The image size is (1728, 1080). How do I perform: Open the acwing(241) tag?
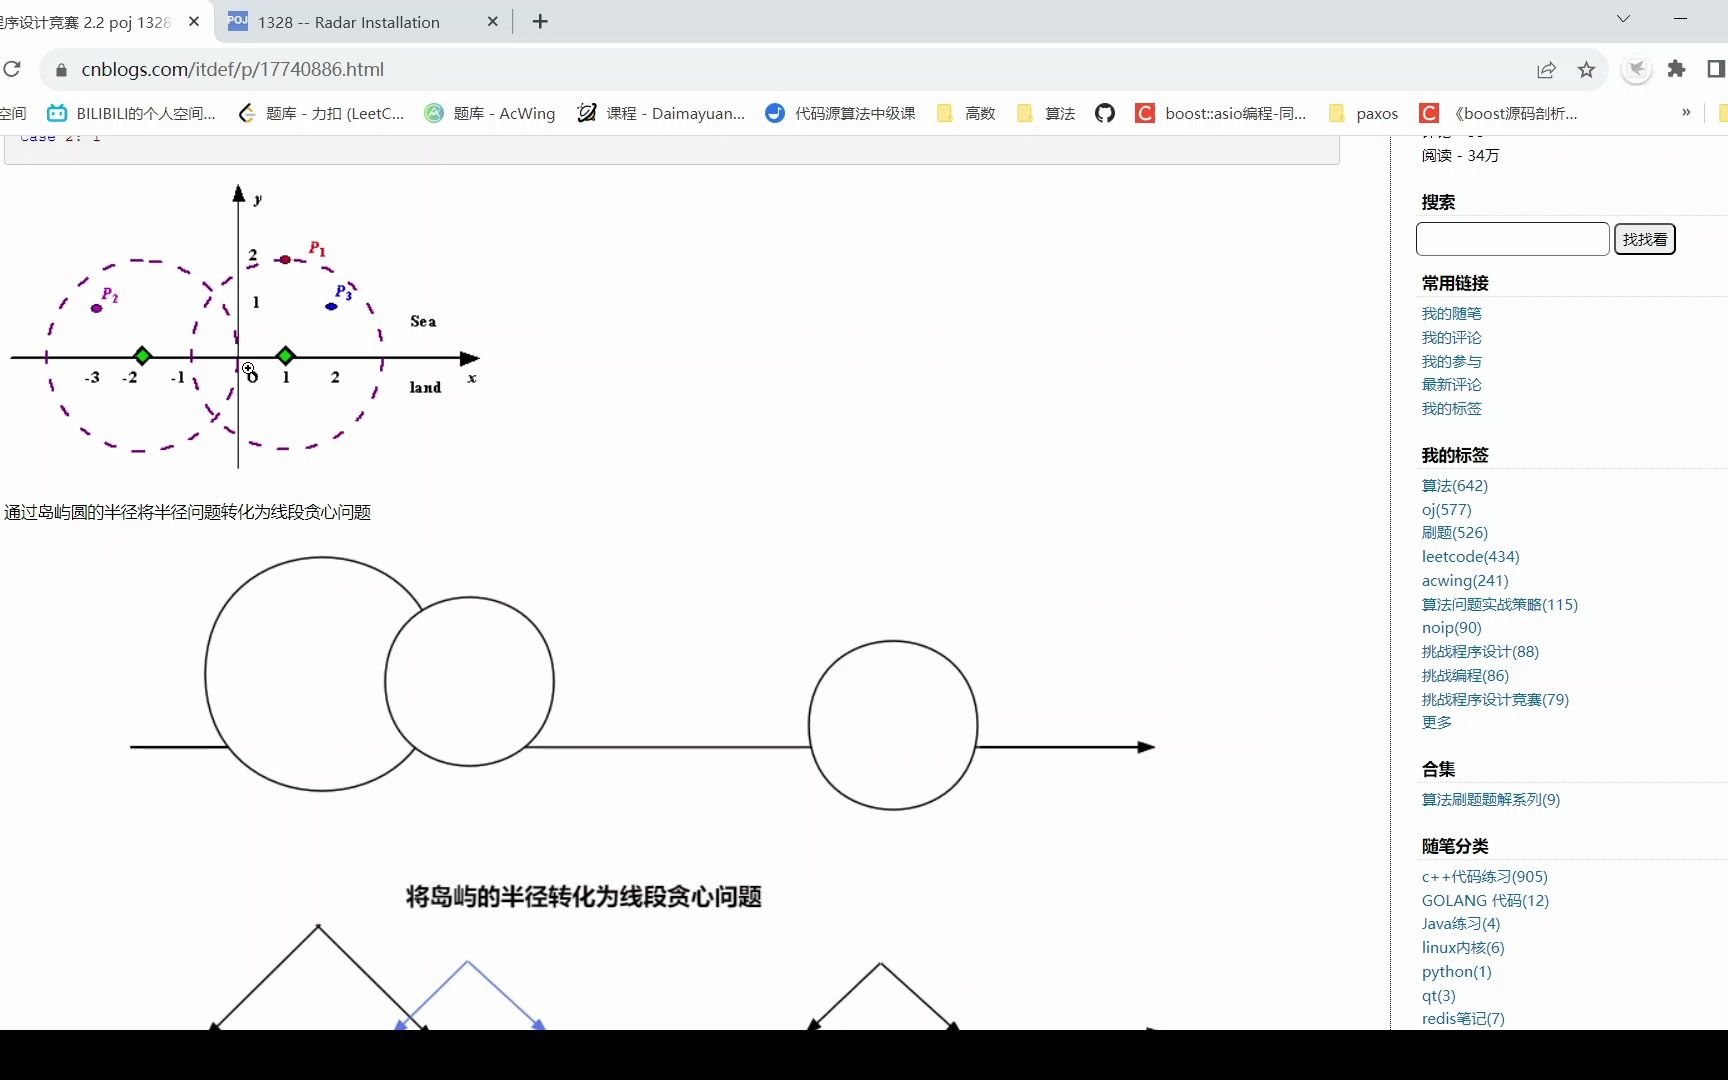pyautogui.click(x=1464, y=581)
